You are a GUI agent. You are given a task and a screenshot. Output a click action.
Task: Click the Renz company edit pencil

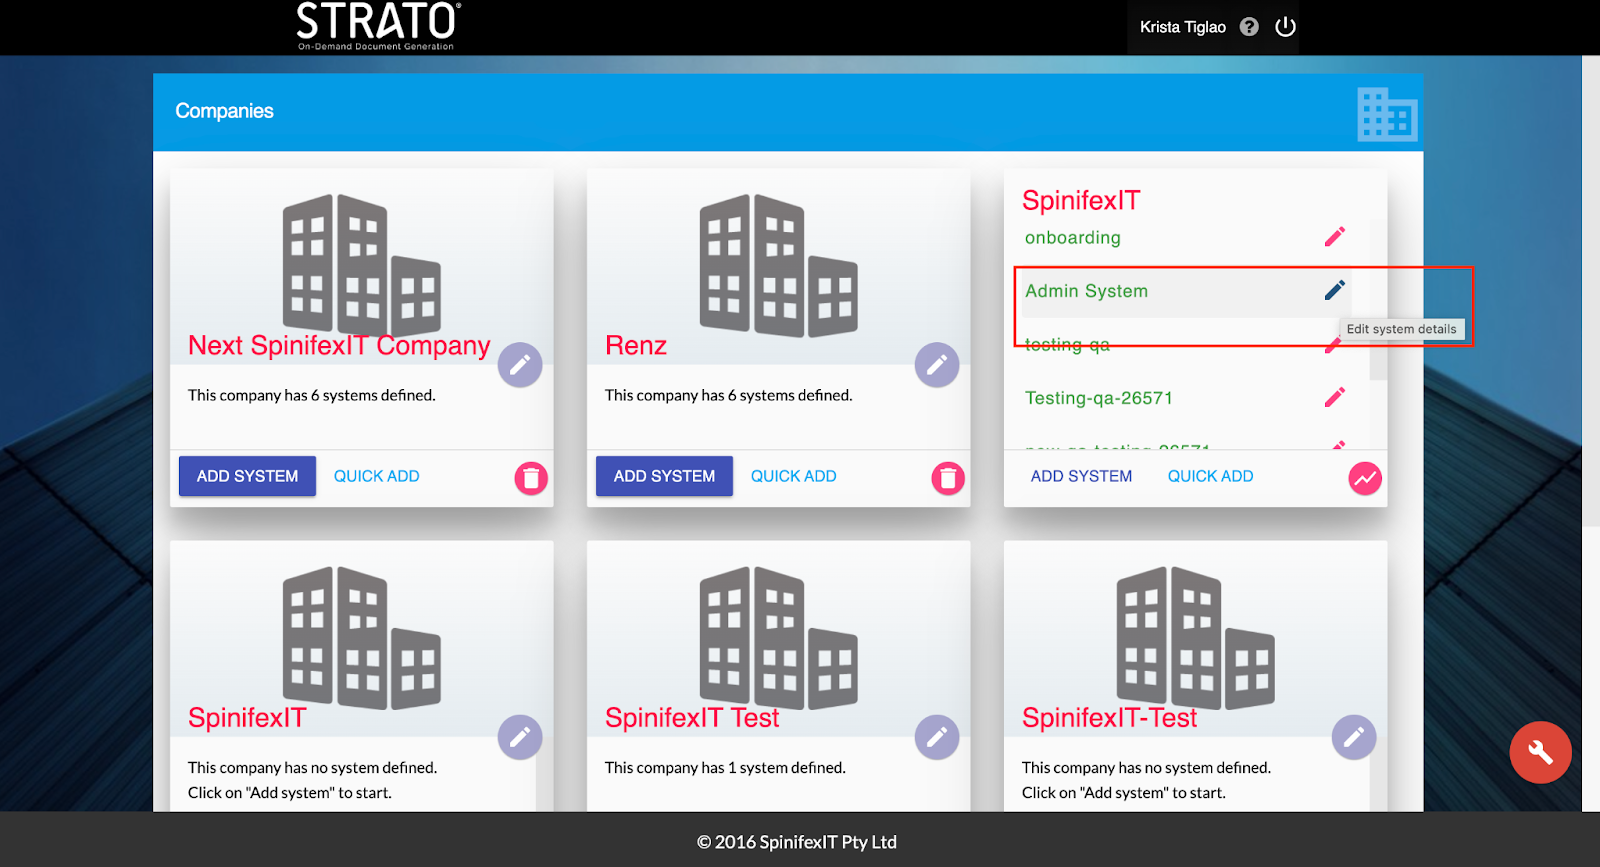pyautogui.click(x=937, y=365)
